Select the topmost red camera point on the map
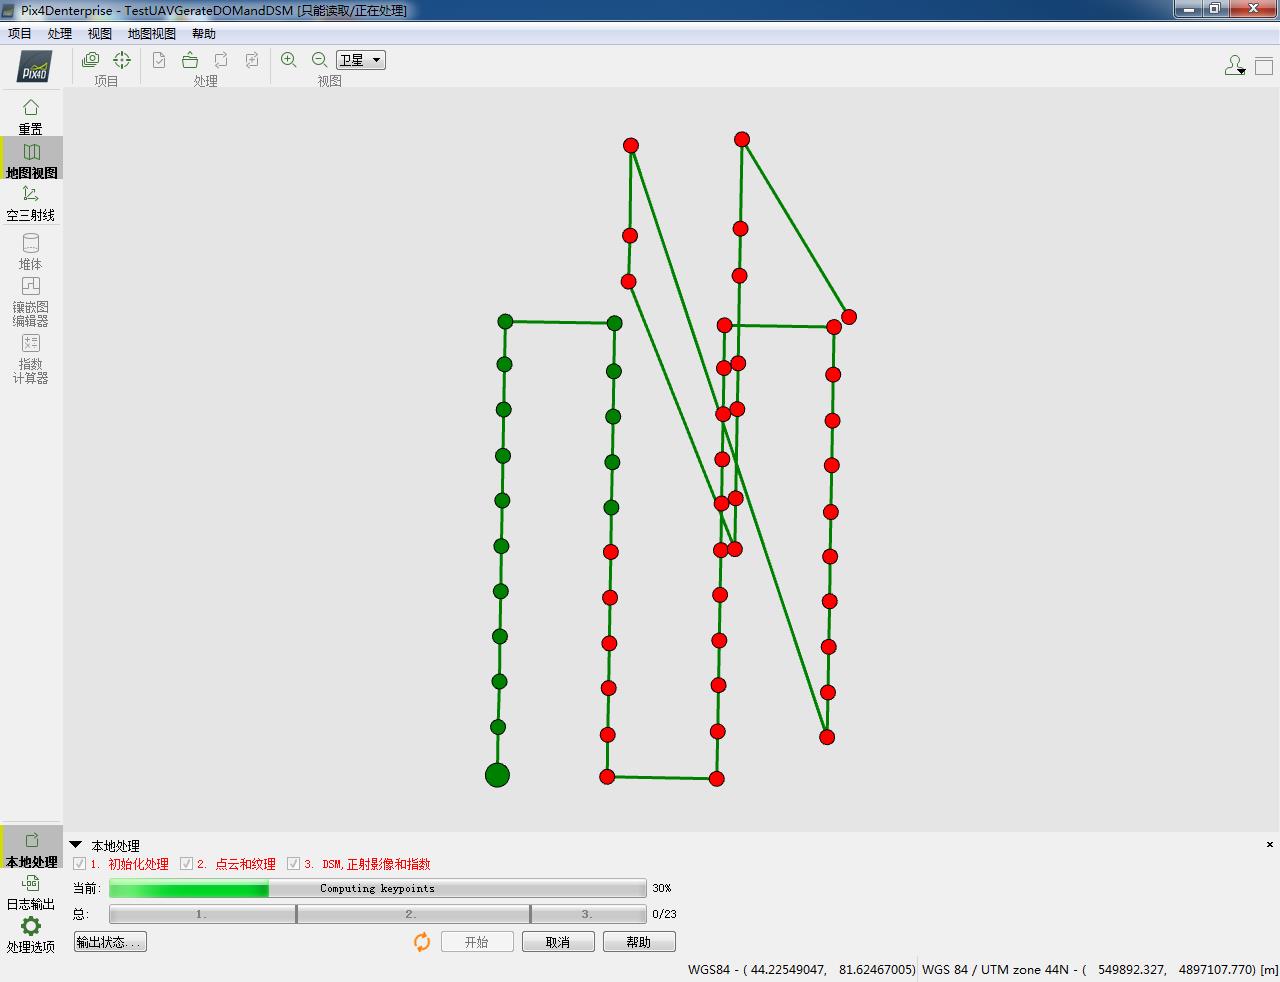This screenshot has height=982, width=1280. point(742,140)
